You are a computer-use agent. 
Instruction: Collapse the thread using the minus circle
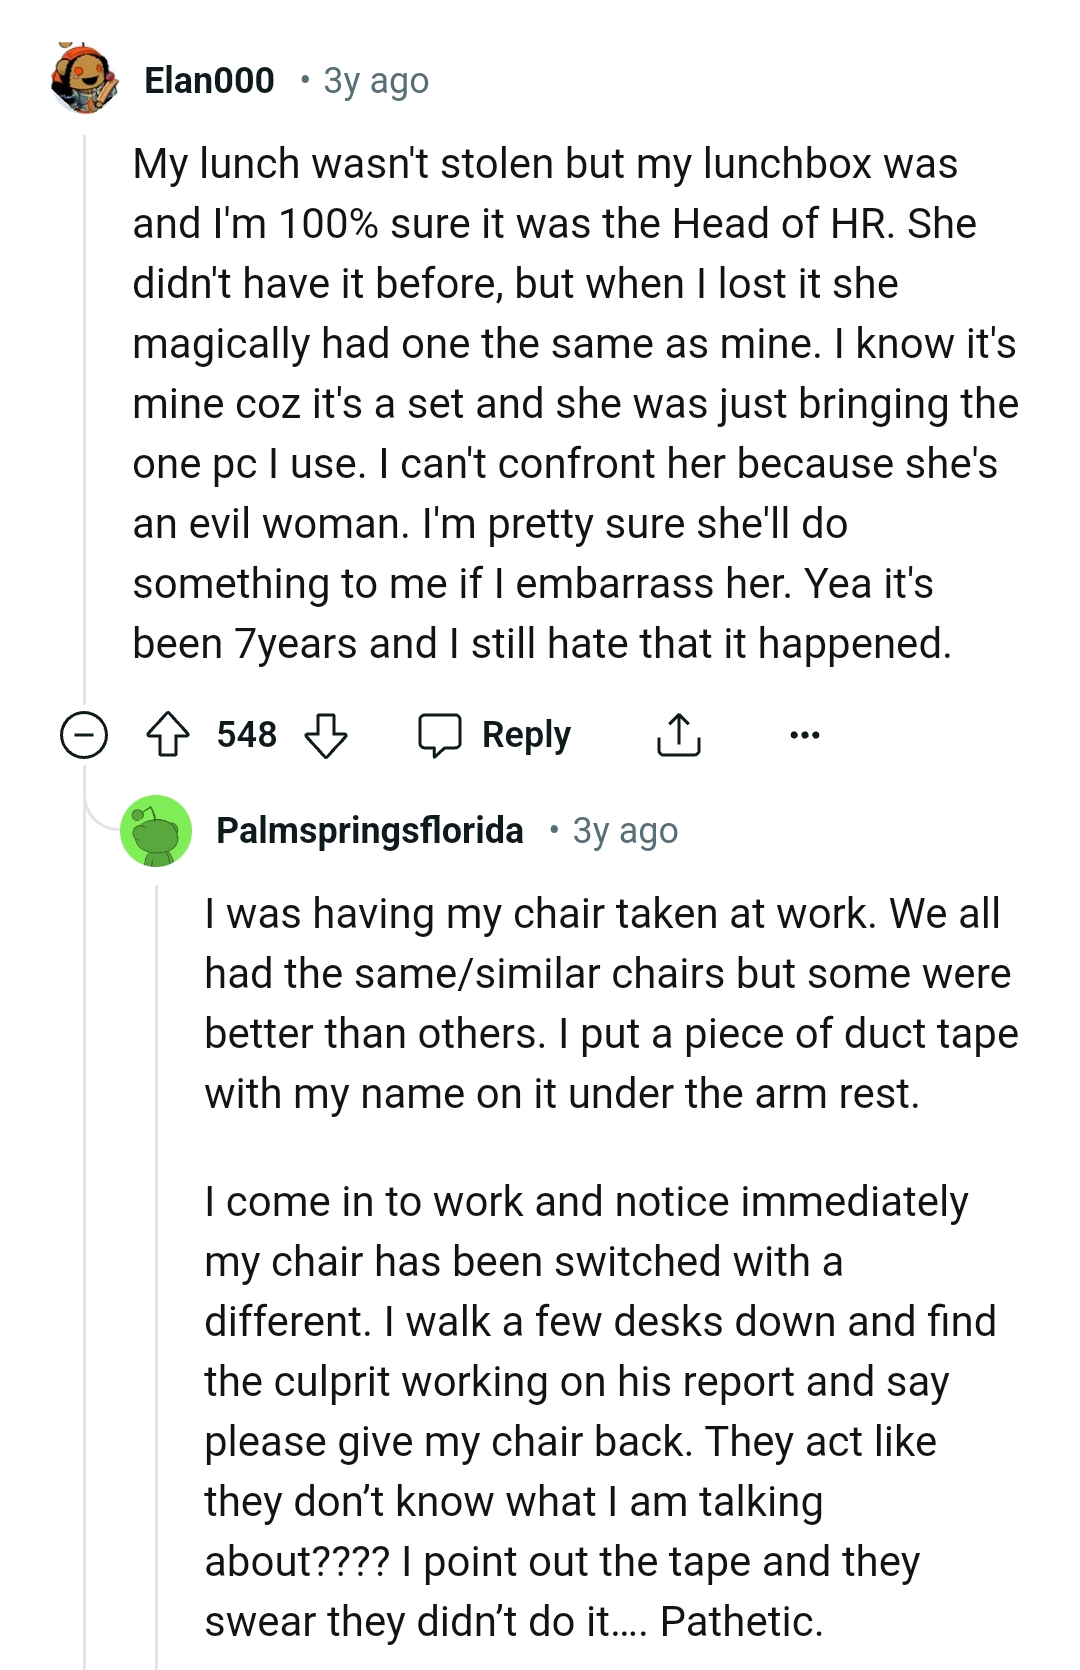tap(84, 733)
